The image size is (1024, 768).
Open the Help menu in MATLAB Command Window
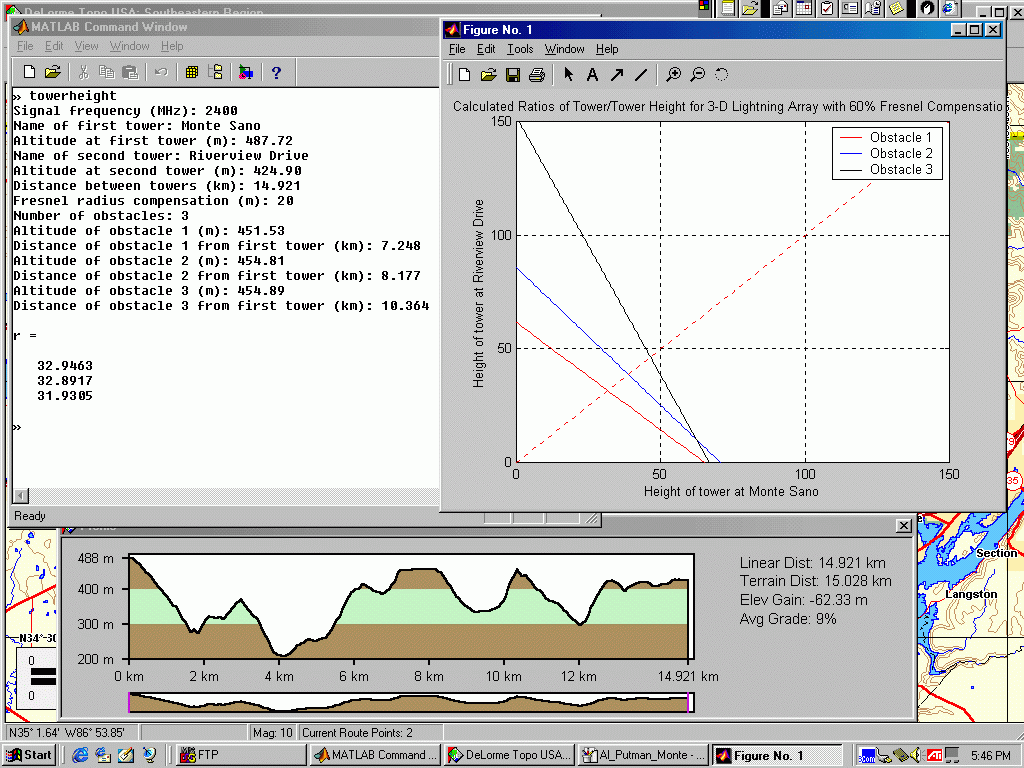tap(172, 46)
